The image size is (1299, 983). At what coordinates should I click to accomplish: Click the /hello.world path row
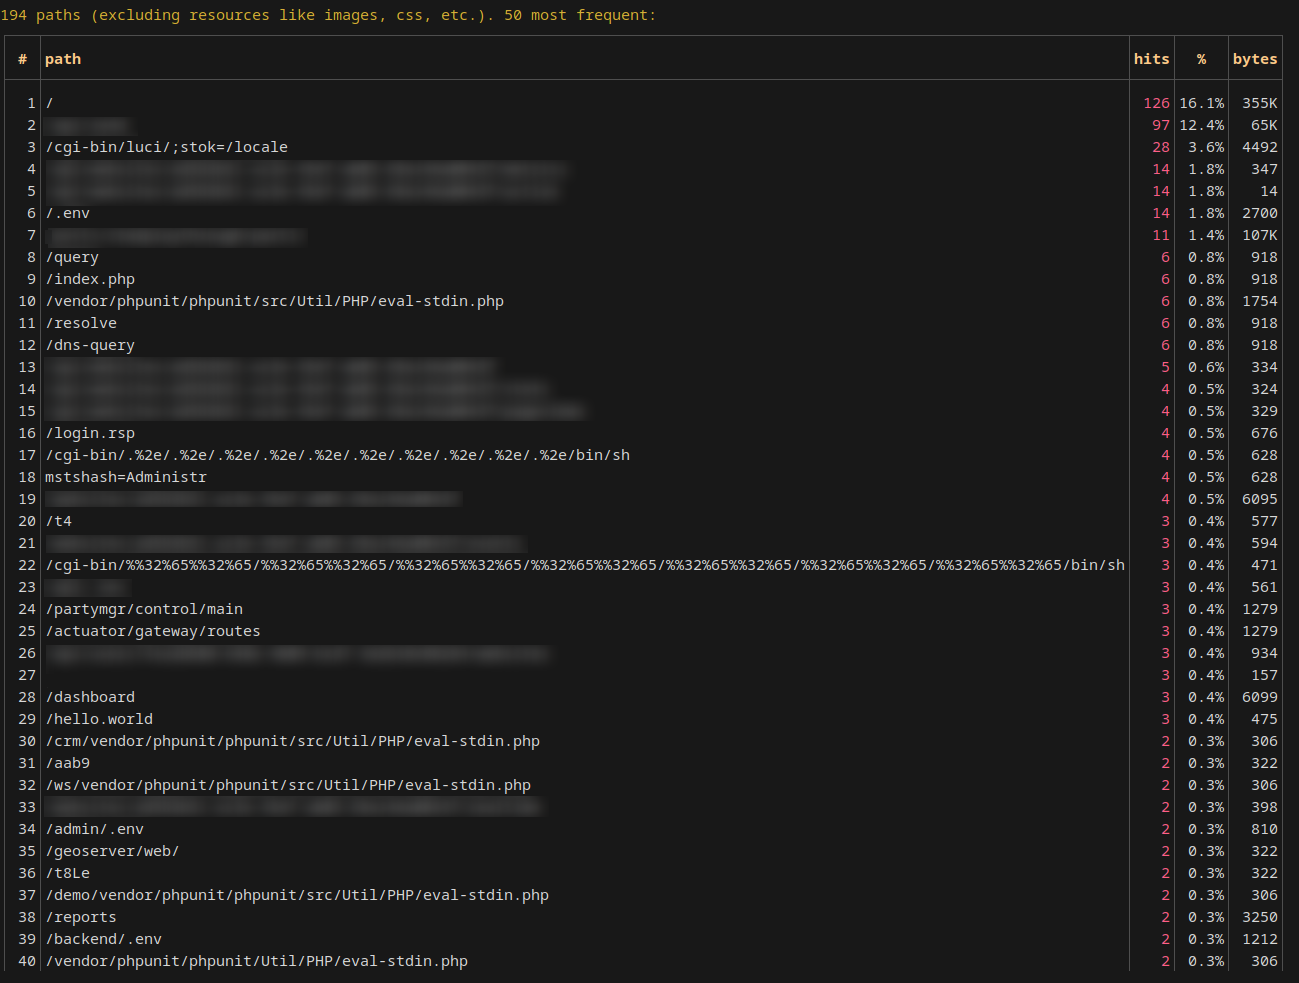(x=99, y=719)
